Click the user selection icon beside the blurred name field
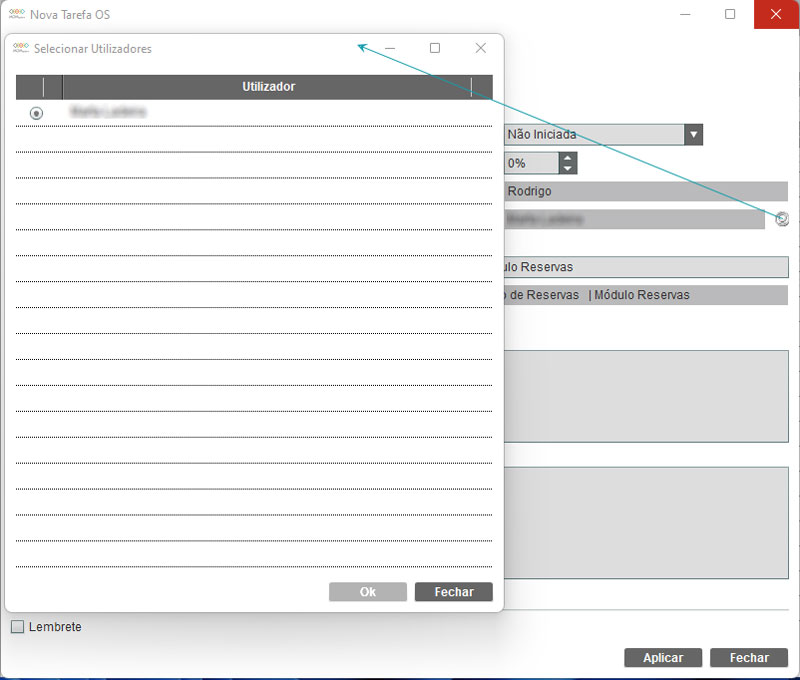This screenshot has width=800, height=680. click(782, 219)
